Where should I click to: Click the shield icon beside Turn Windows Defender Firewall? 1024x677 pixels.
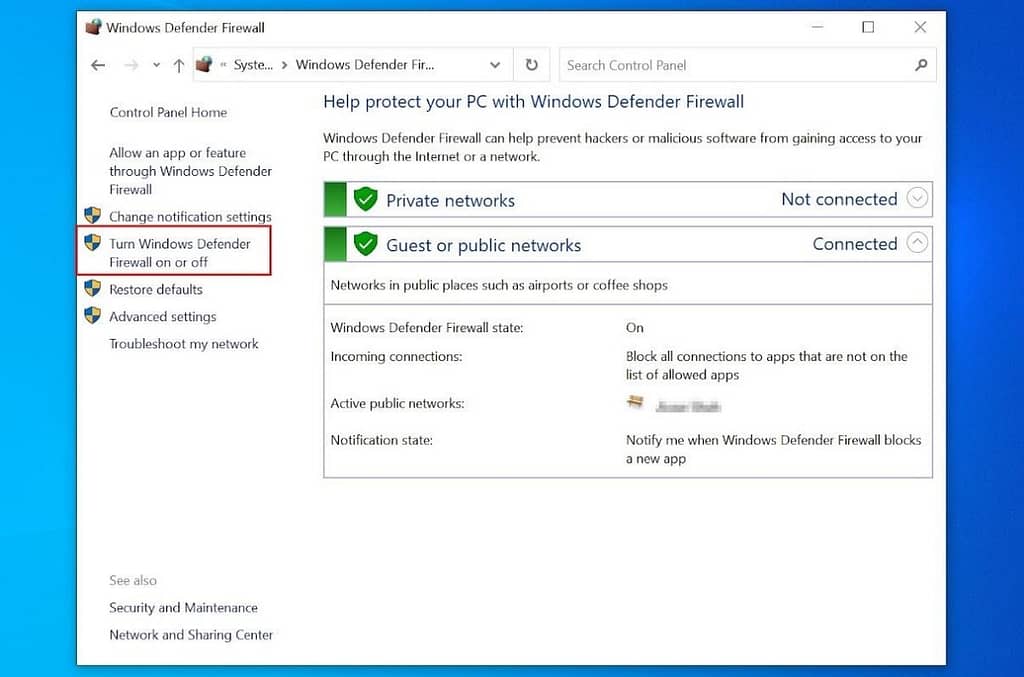[x=93, y=243]
